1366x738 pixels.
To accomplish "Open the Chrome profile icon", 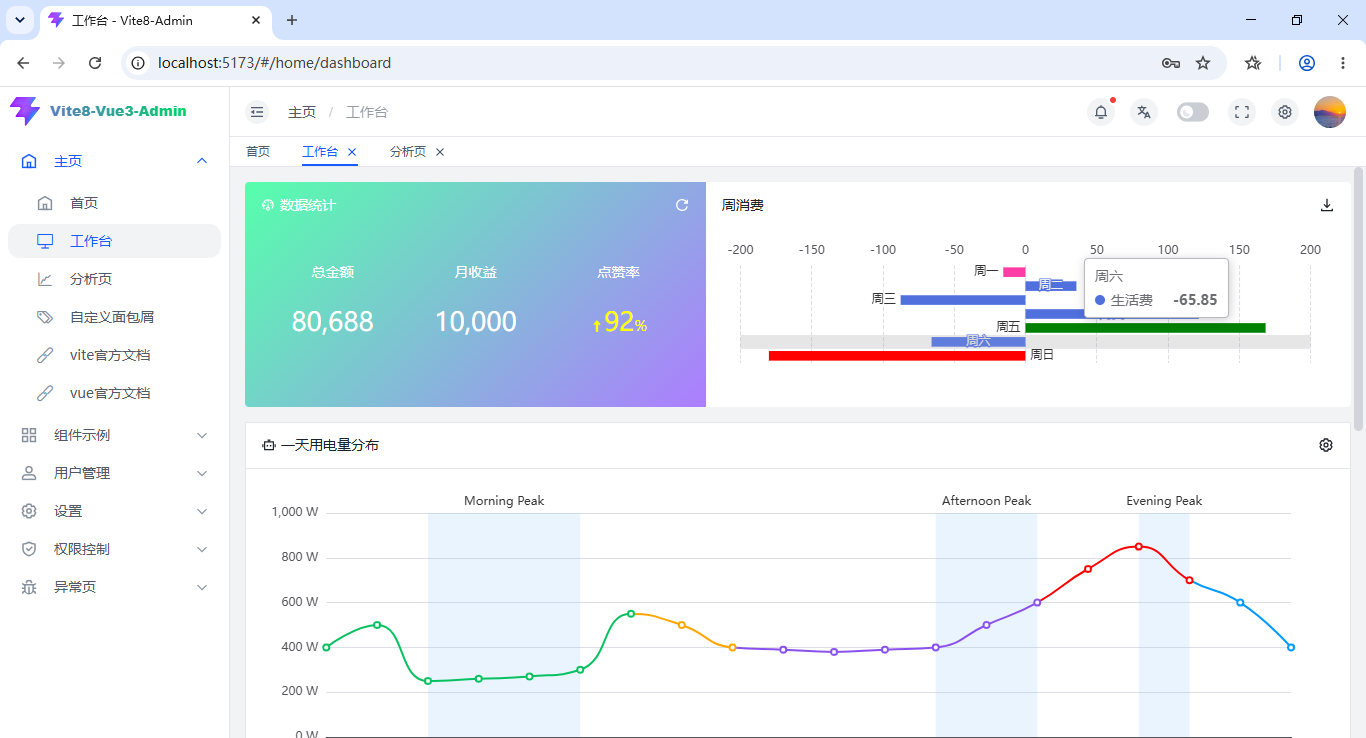I will tap(1307, 63).
